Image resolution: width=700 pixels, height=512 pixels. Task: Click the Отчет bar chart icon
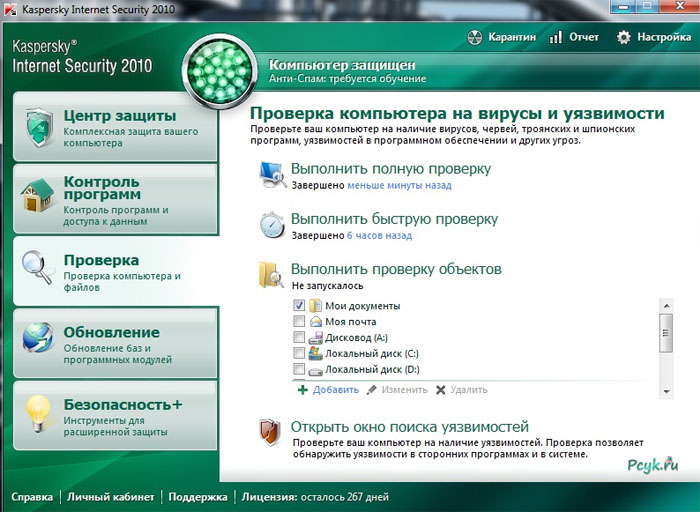pos(555,37)
